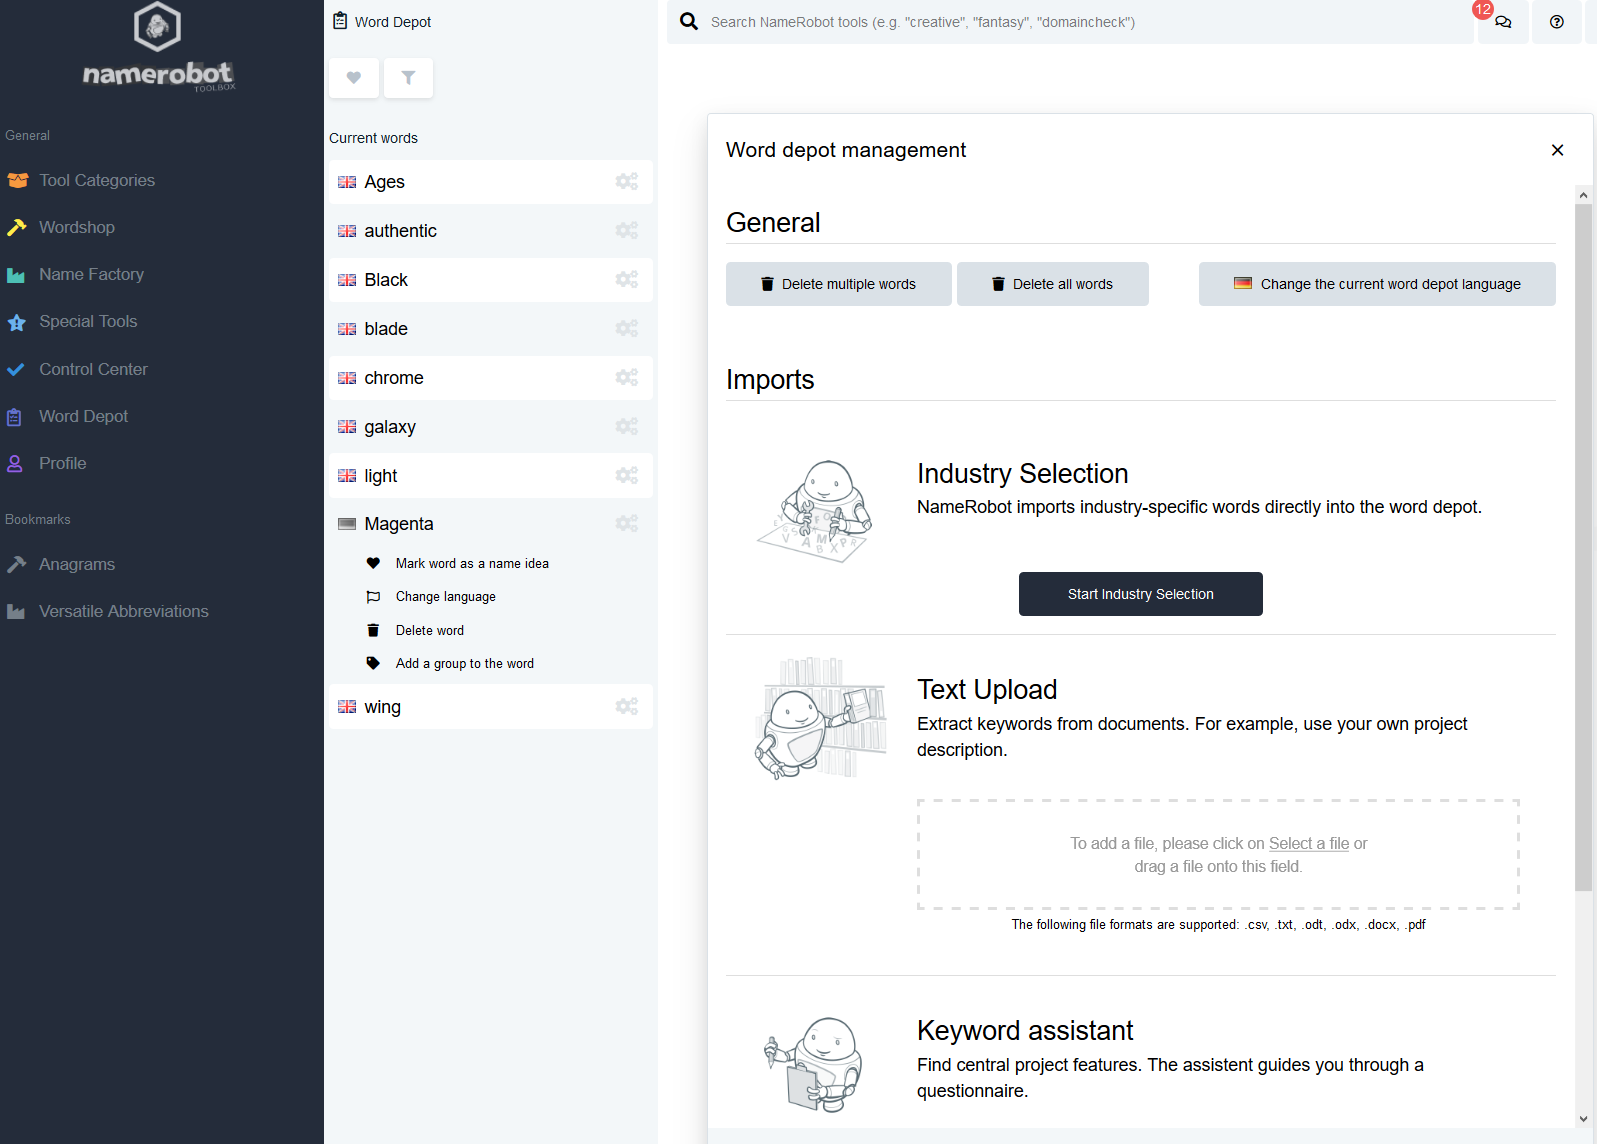Click the Word Depot clipboard sidebar icon
Viewport: 1597px width, 1144px height.
pos(14,417)
